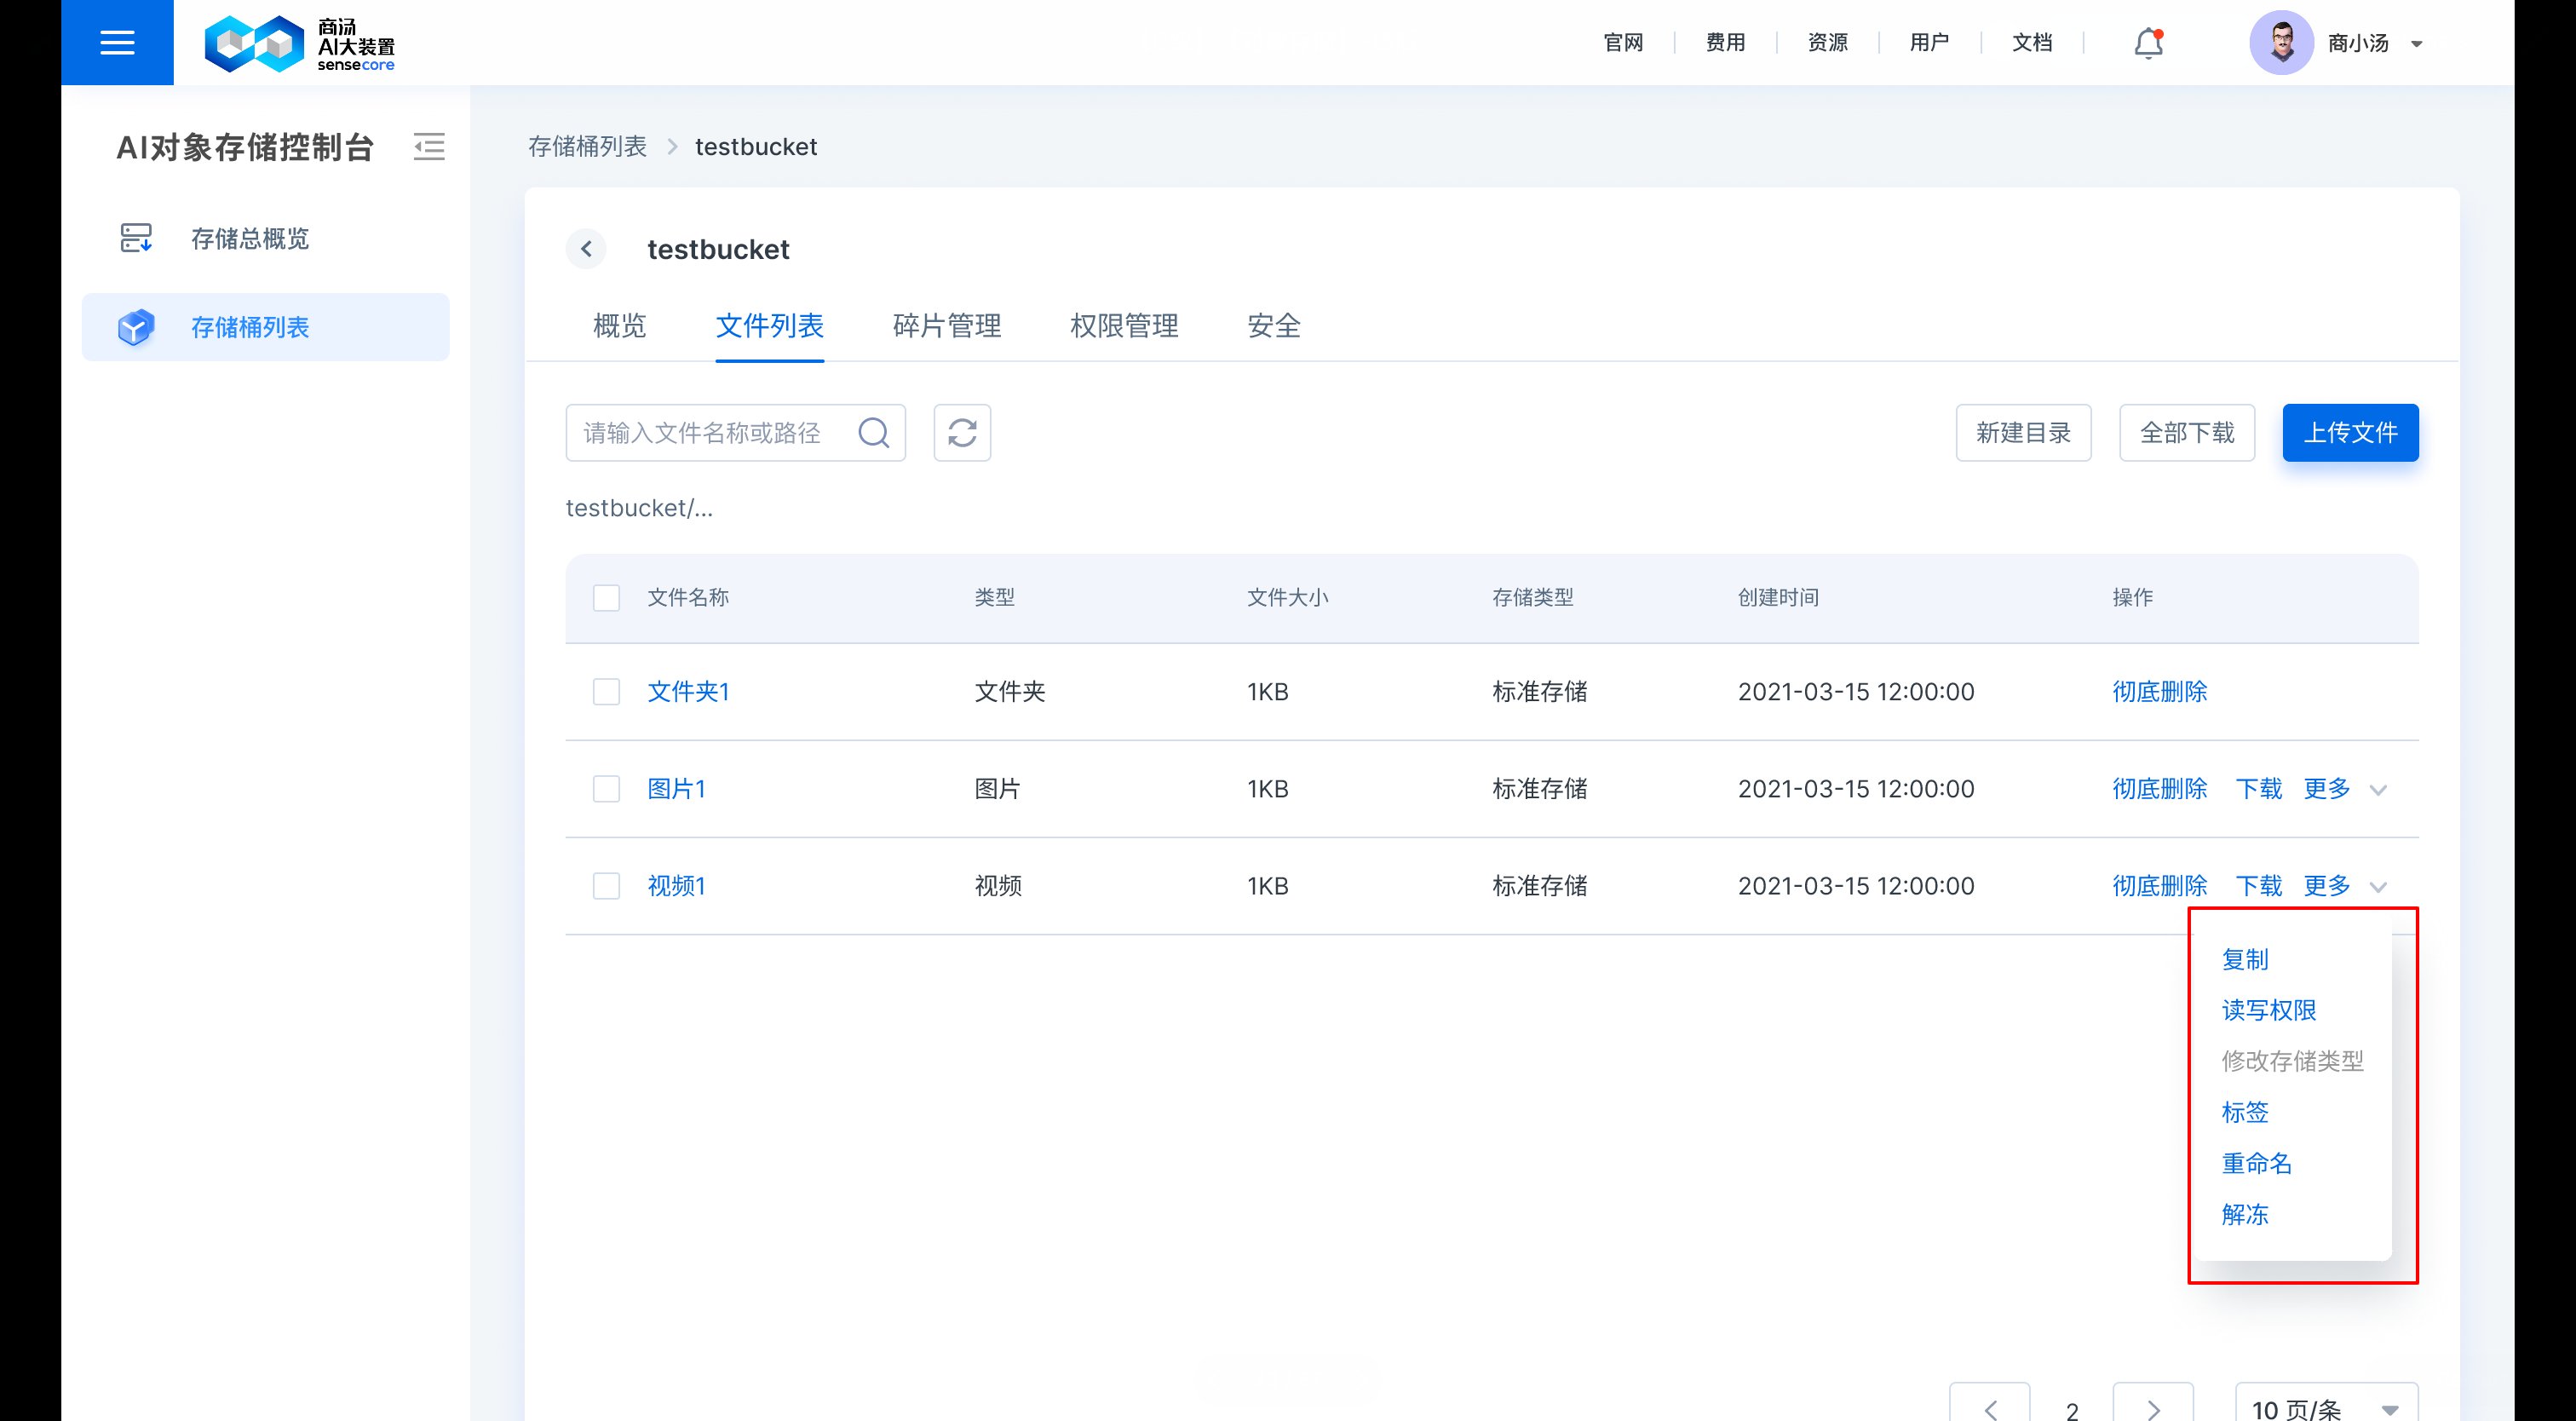Open 存储总概览 via its sidebar icon
The image size is (2576, 1421).
coord(136,238)
